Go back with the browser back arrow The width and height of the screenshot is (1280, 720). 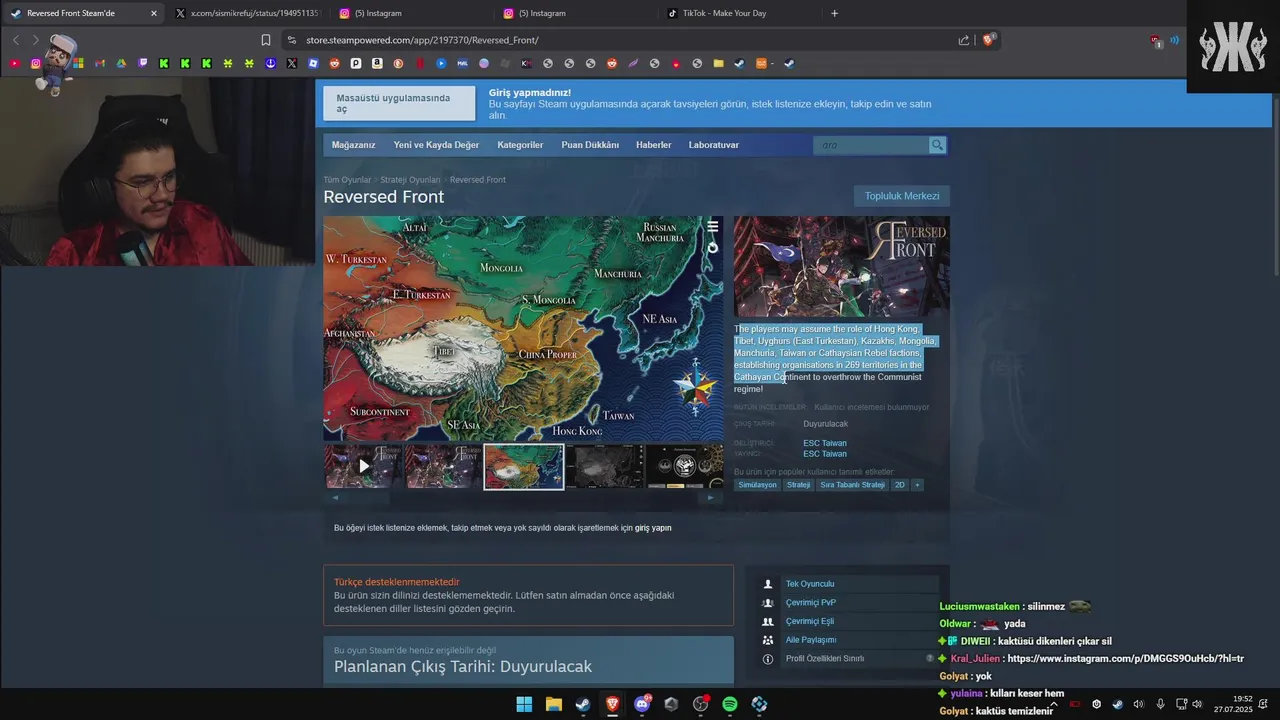pyautogui.click(x=16, y=40)
